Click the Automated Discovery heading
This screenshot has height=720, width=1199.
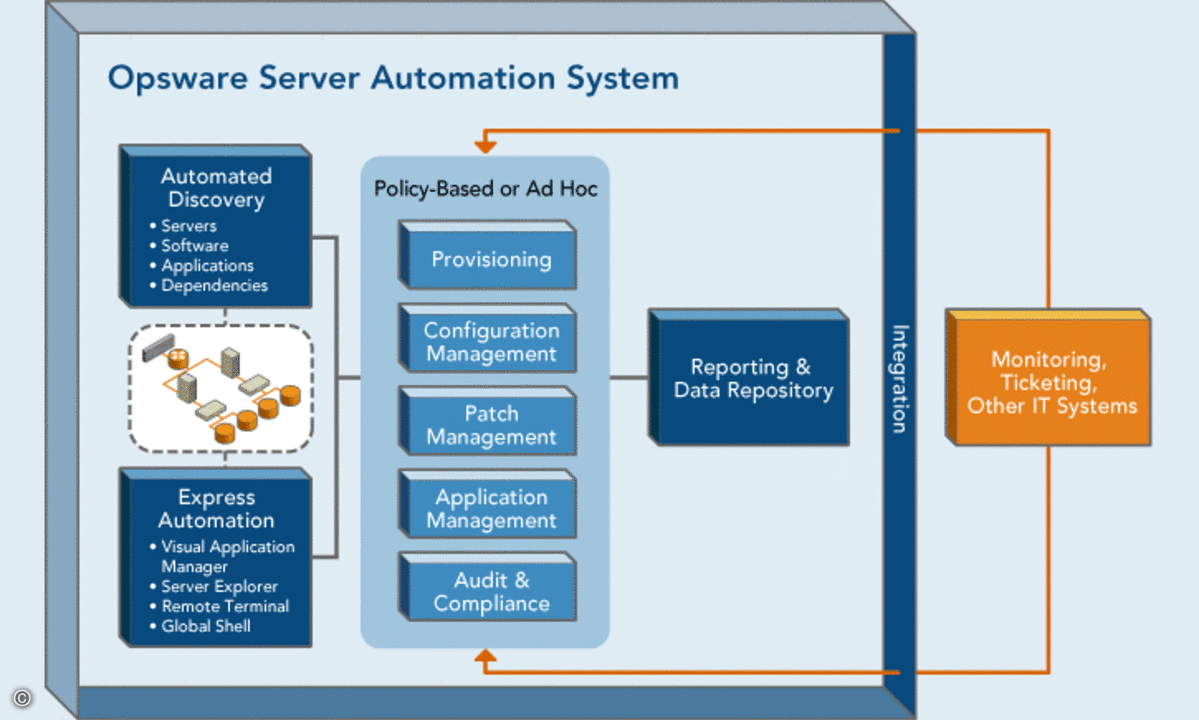coord(216,188)
